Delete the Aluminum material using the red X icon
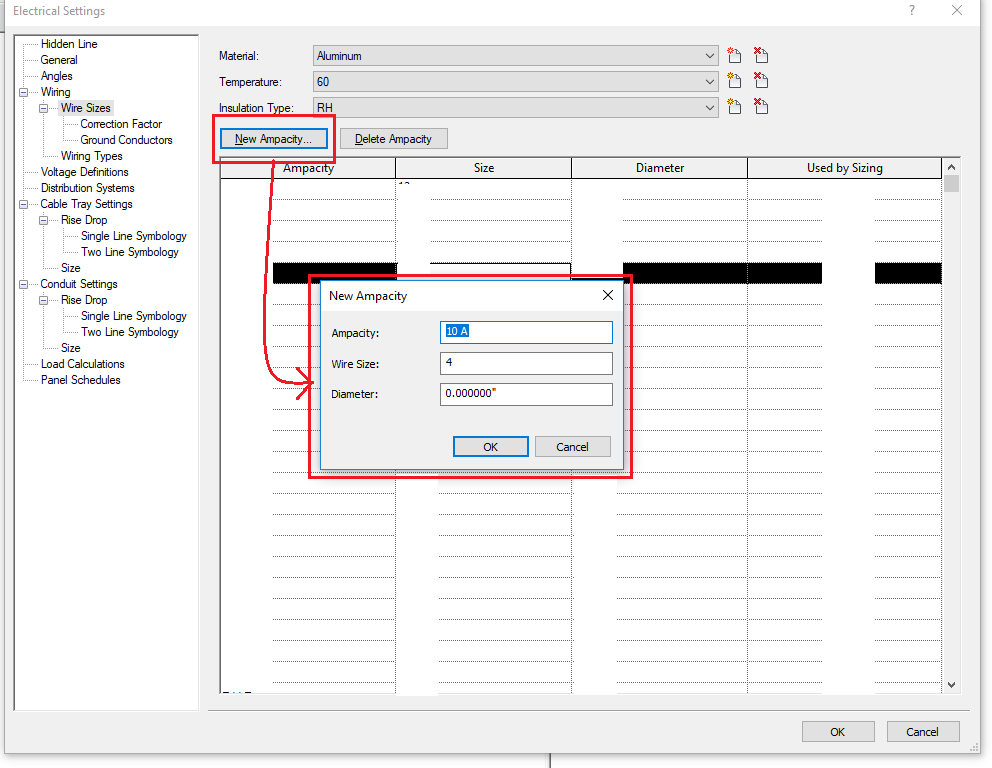992x768 pixels. (x=761, y=55)
